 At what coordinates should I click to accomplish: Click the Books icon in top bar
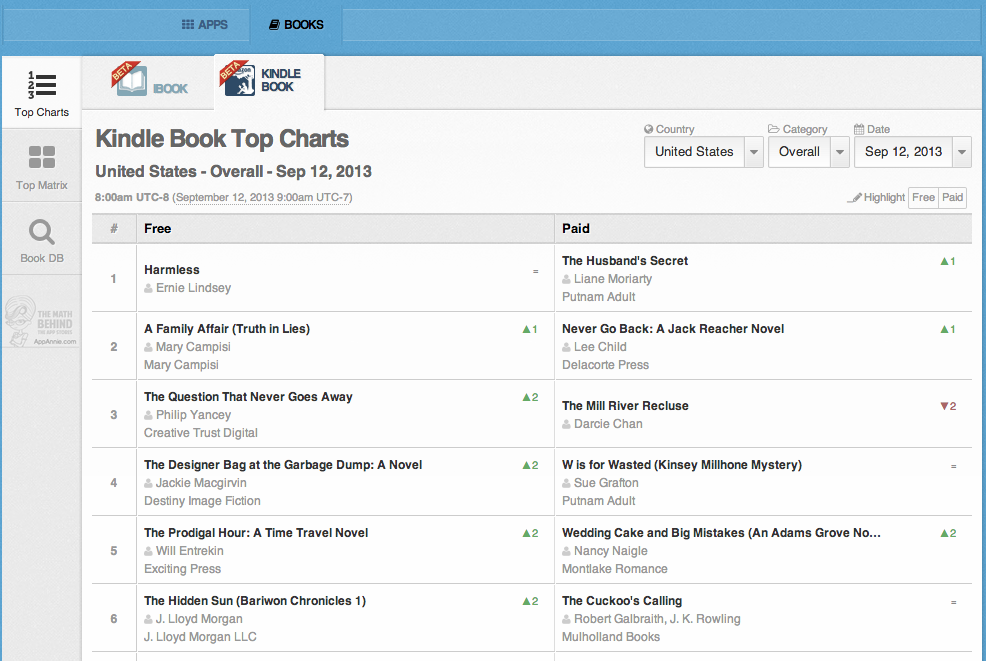pyautogui.click(x=274, y=25)
